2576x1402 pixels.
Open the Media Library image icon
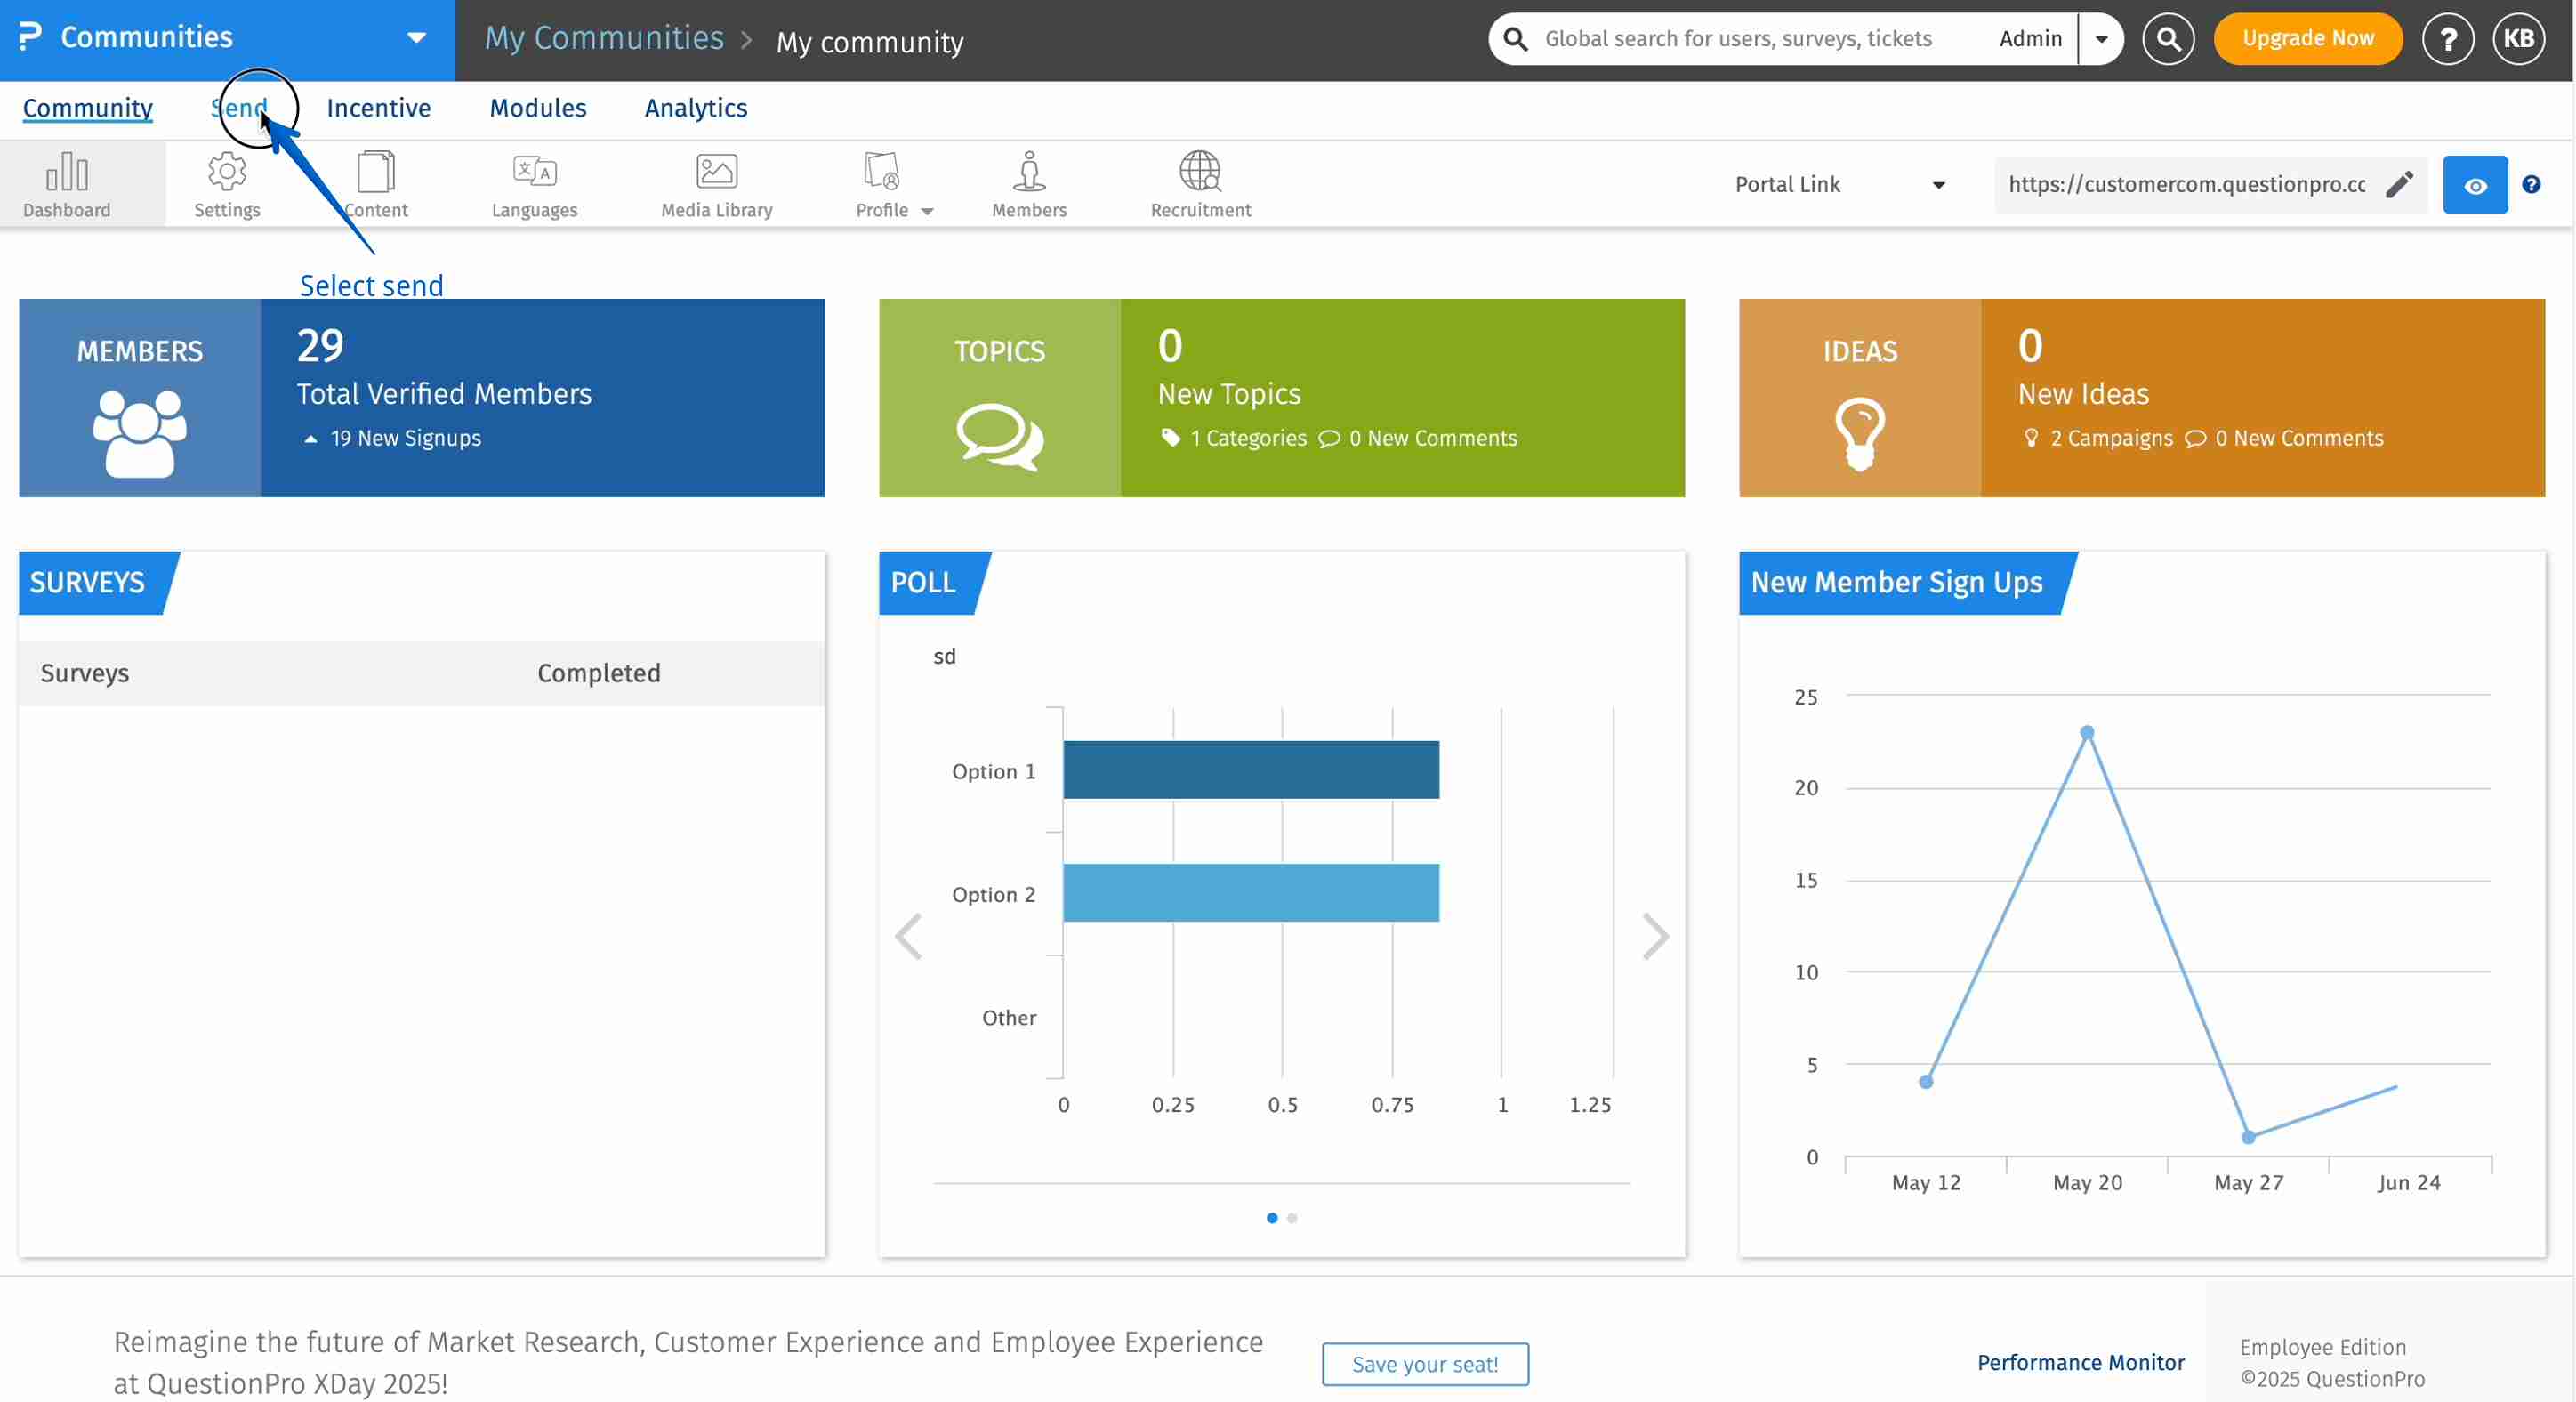pos(716,172)
